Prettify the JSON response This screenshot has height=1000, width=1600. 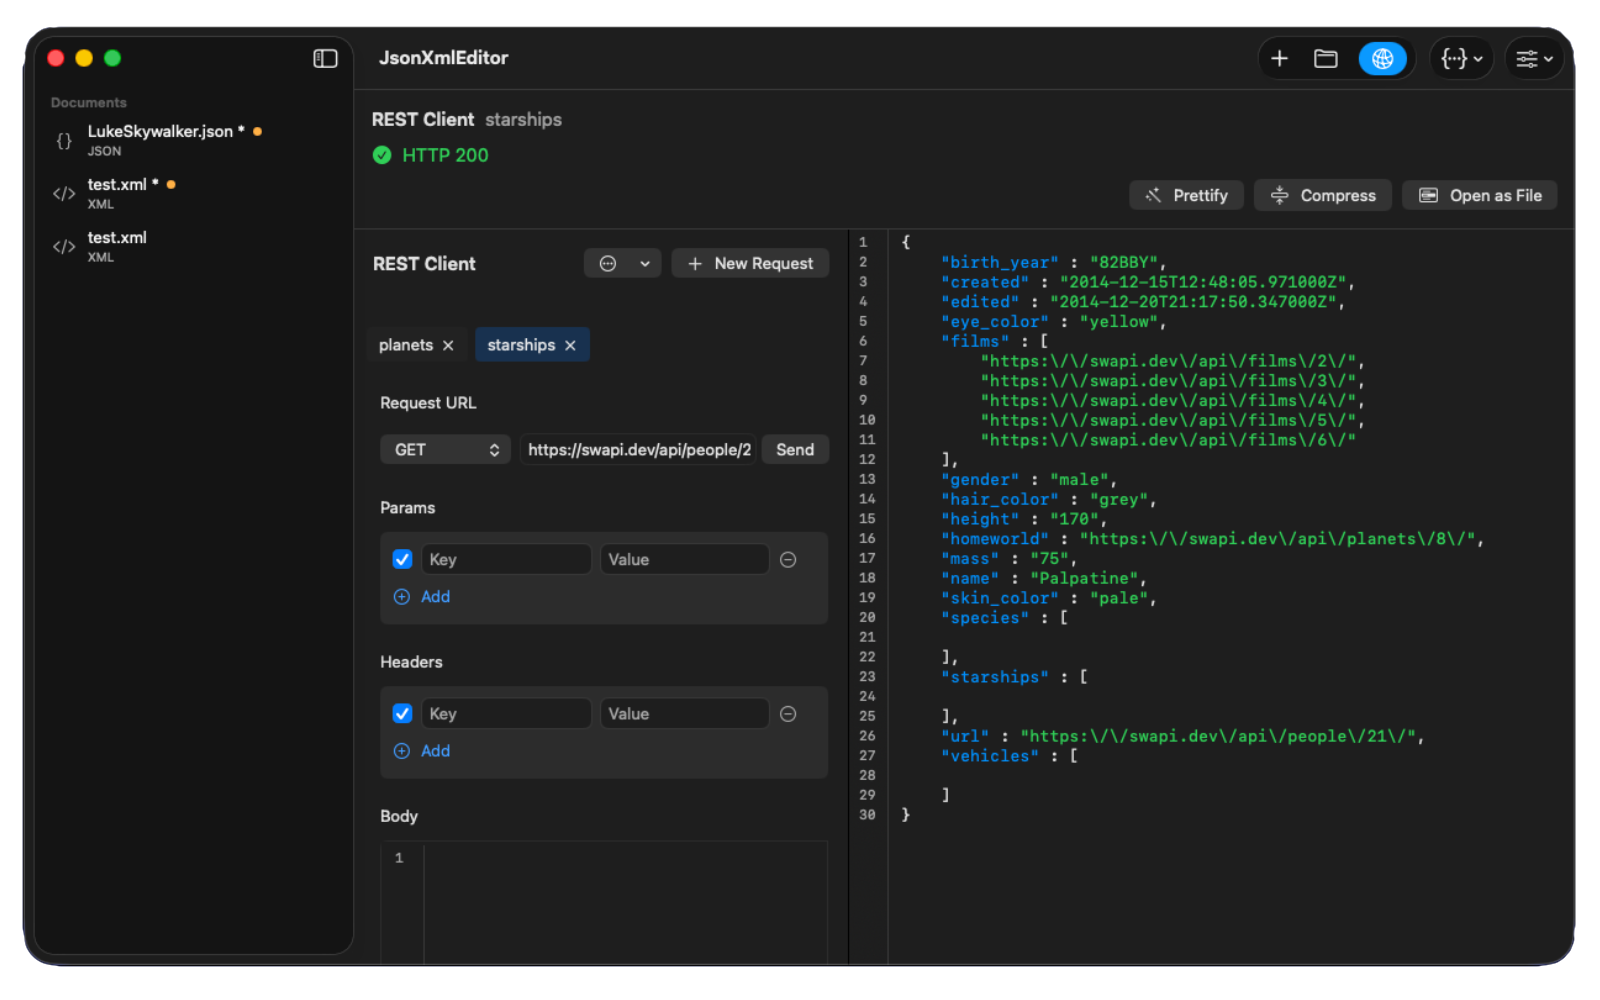pyautogui.click(x=1186, y=195)
